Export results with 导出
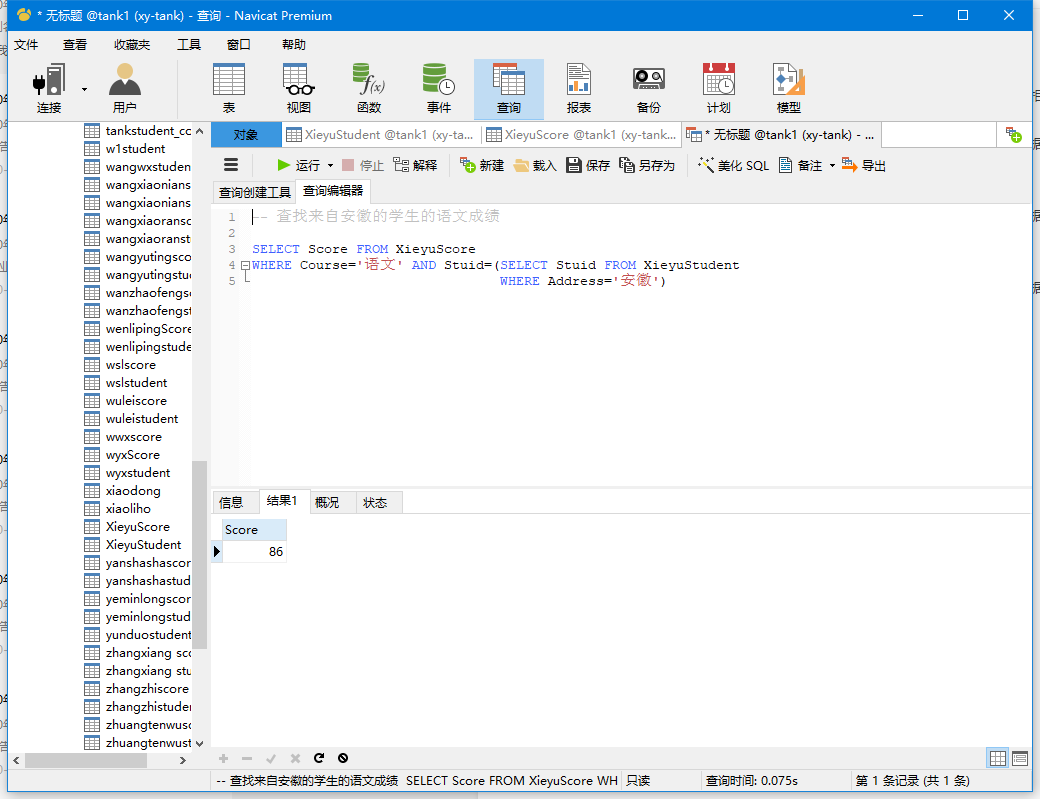Image resolution: width=1040 pixels, height=799 pixels. click(x=864, y=165)
